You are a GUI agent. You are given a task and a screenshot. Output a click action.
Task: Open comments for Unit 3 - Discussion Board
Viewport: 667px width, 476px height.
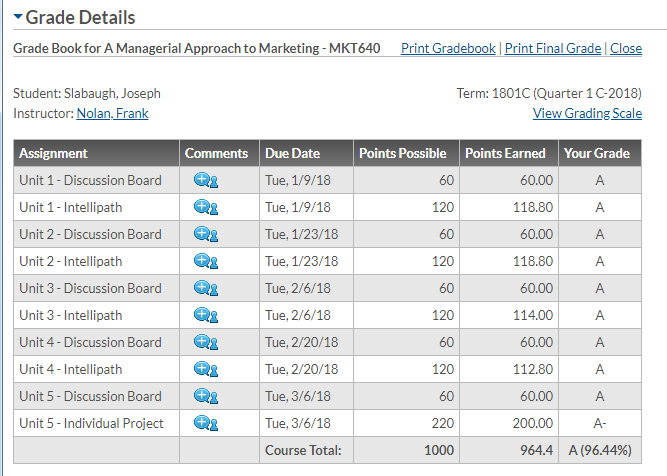pos(206,288)
